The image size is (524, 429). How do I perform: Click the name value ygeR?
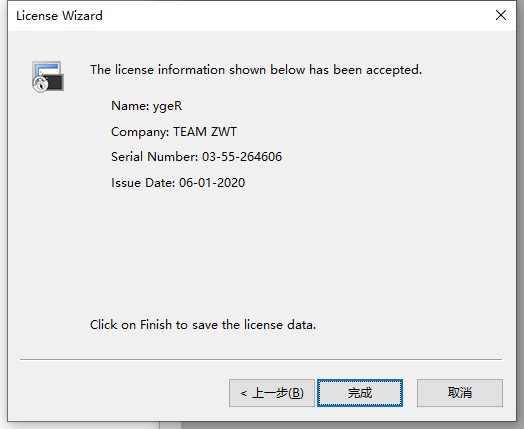pyautogui.click(x=167, y=106)
